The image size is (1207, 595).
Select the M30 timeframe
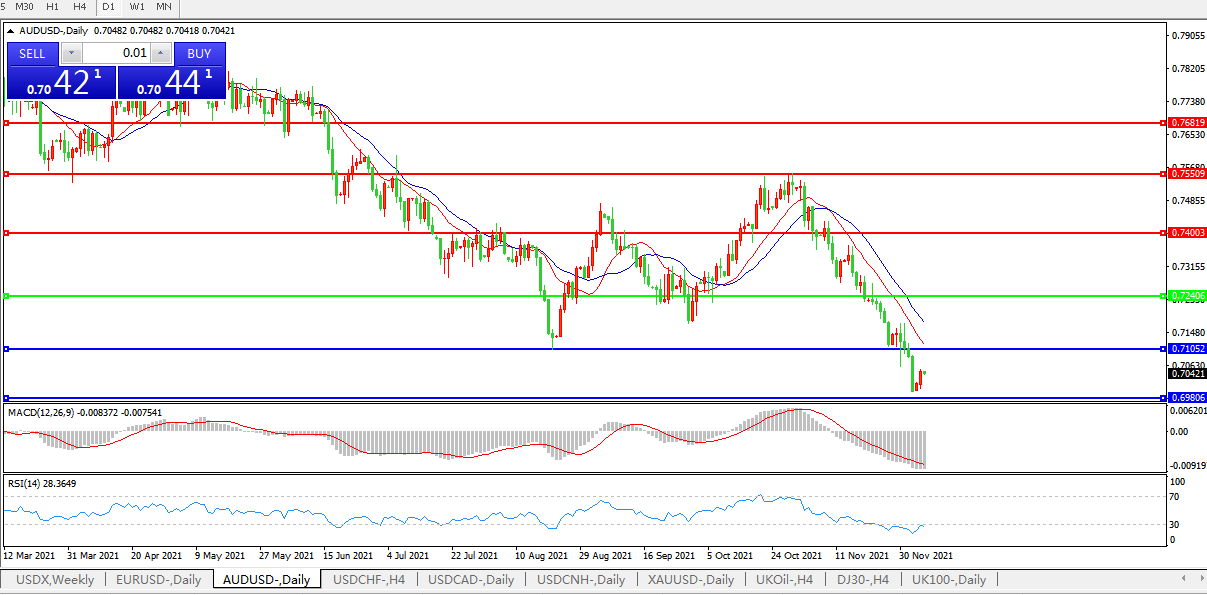(24, 7)
